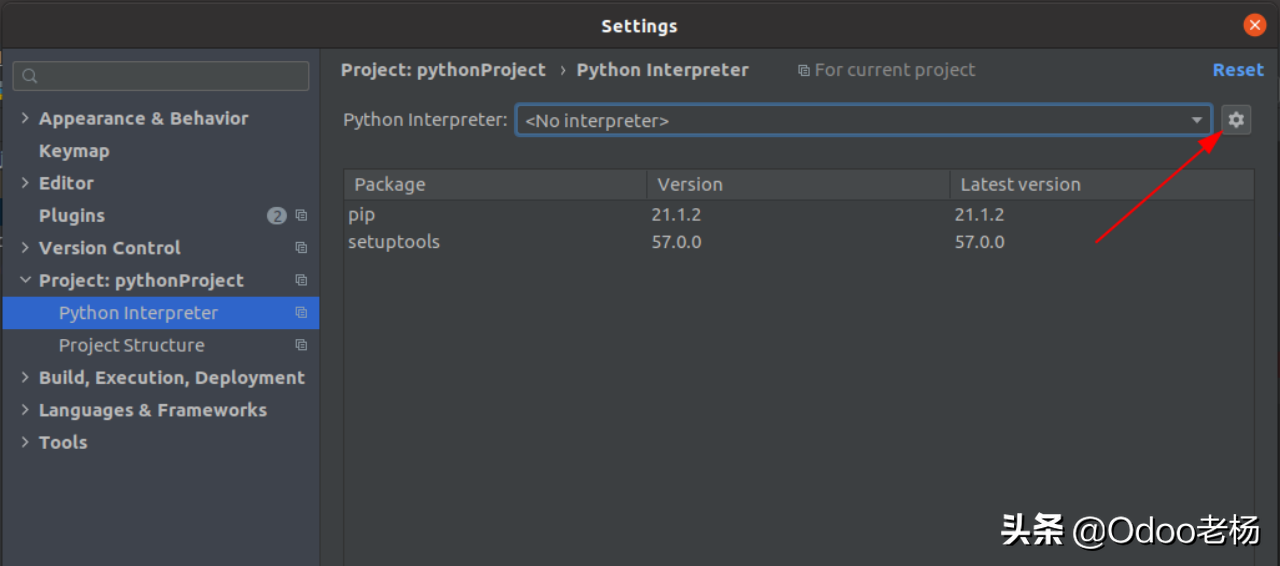The width and height of the screenshot is (1280, 566).
Task: Click pip version 21.1.2 cell
Action: pyautogui.click(x=676, y=214)
